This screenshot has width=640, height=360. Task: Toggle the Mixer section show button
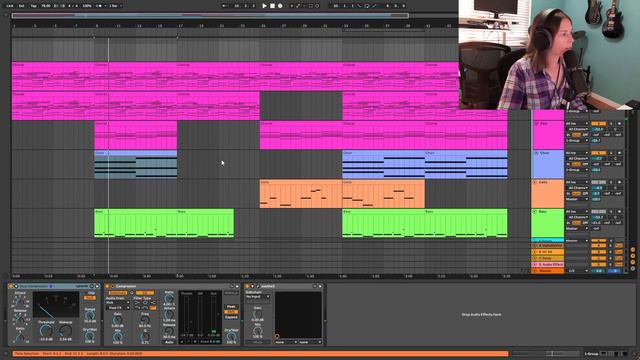[633, 262]
